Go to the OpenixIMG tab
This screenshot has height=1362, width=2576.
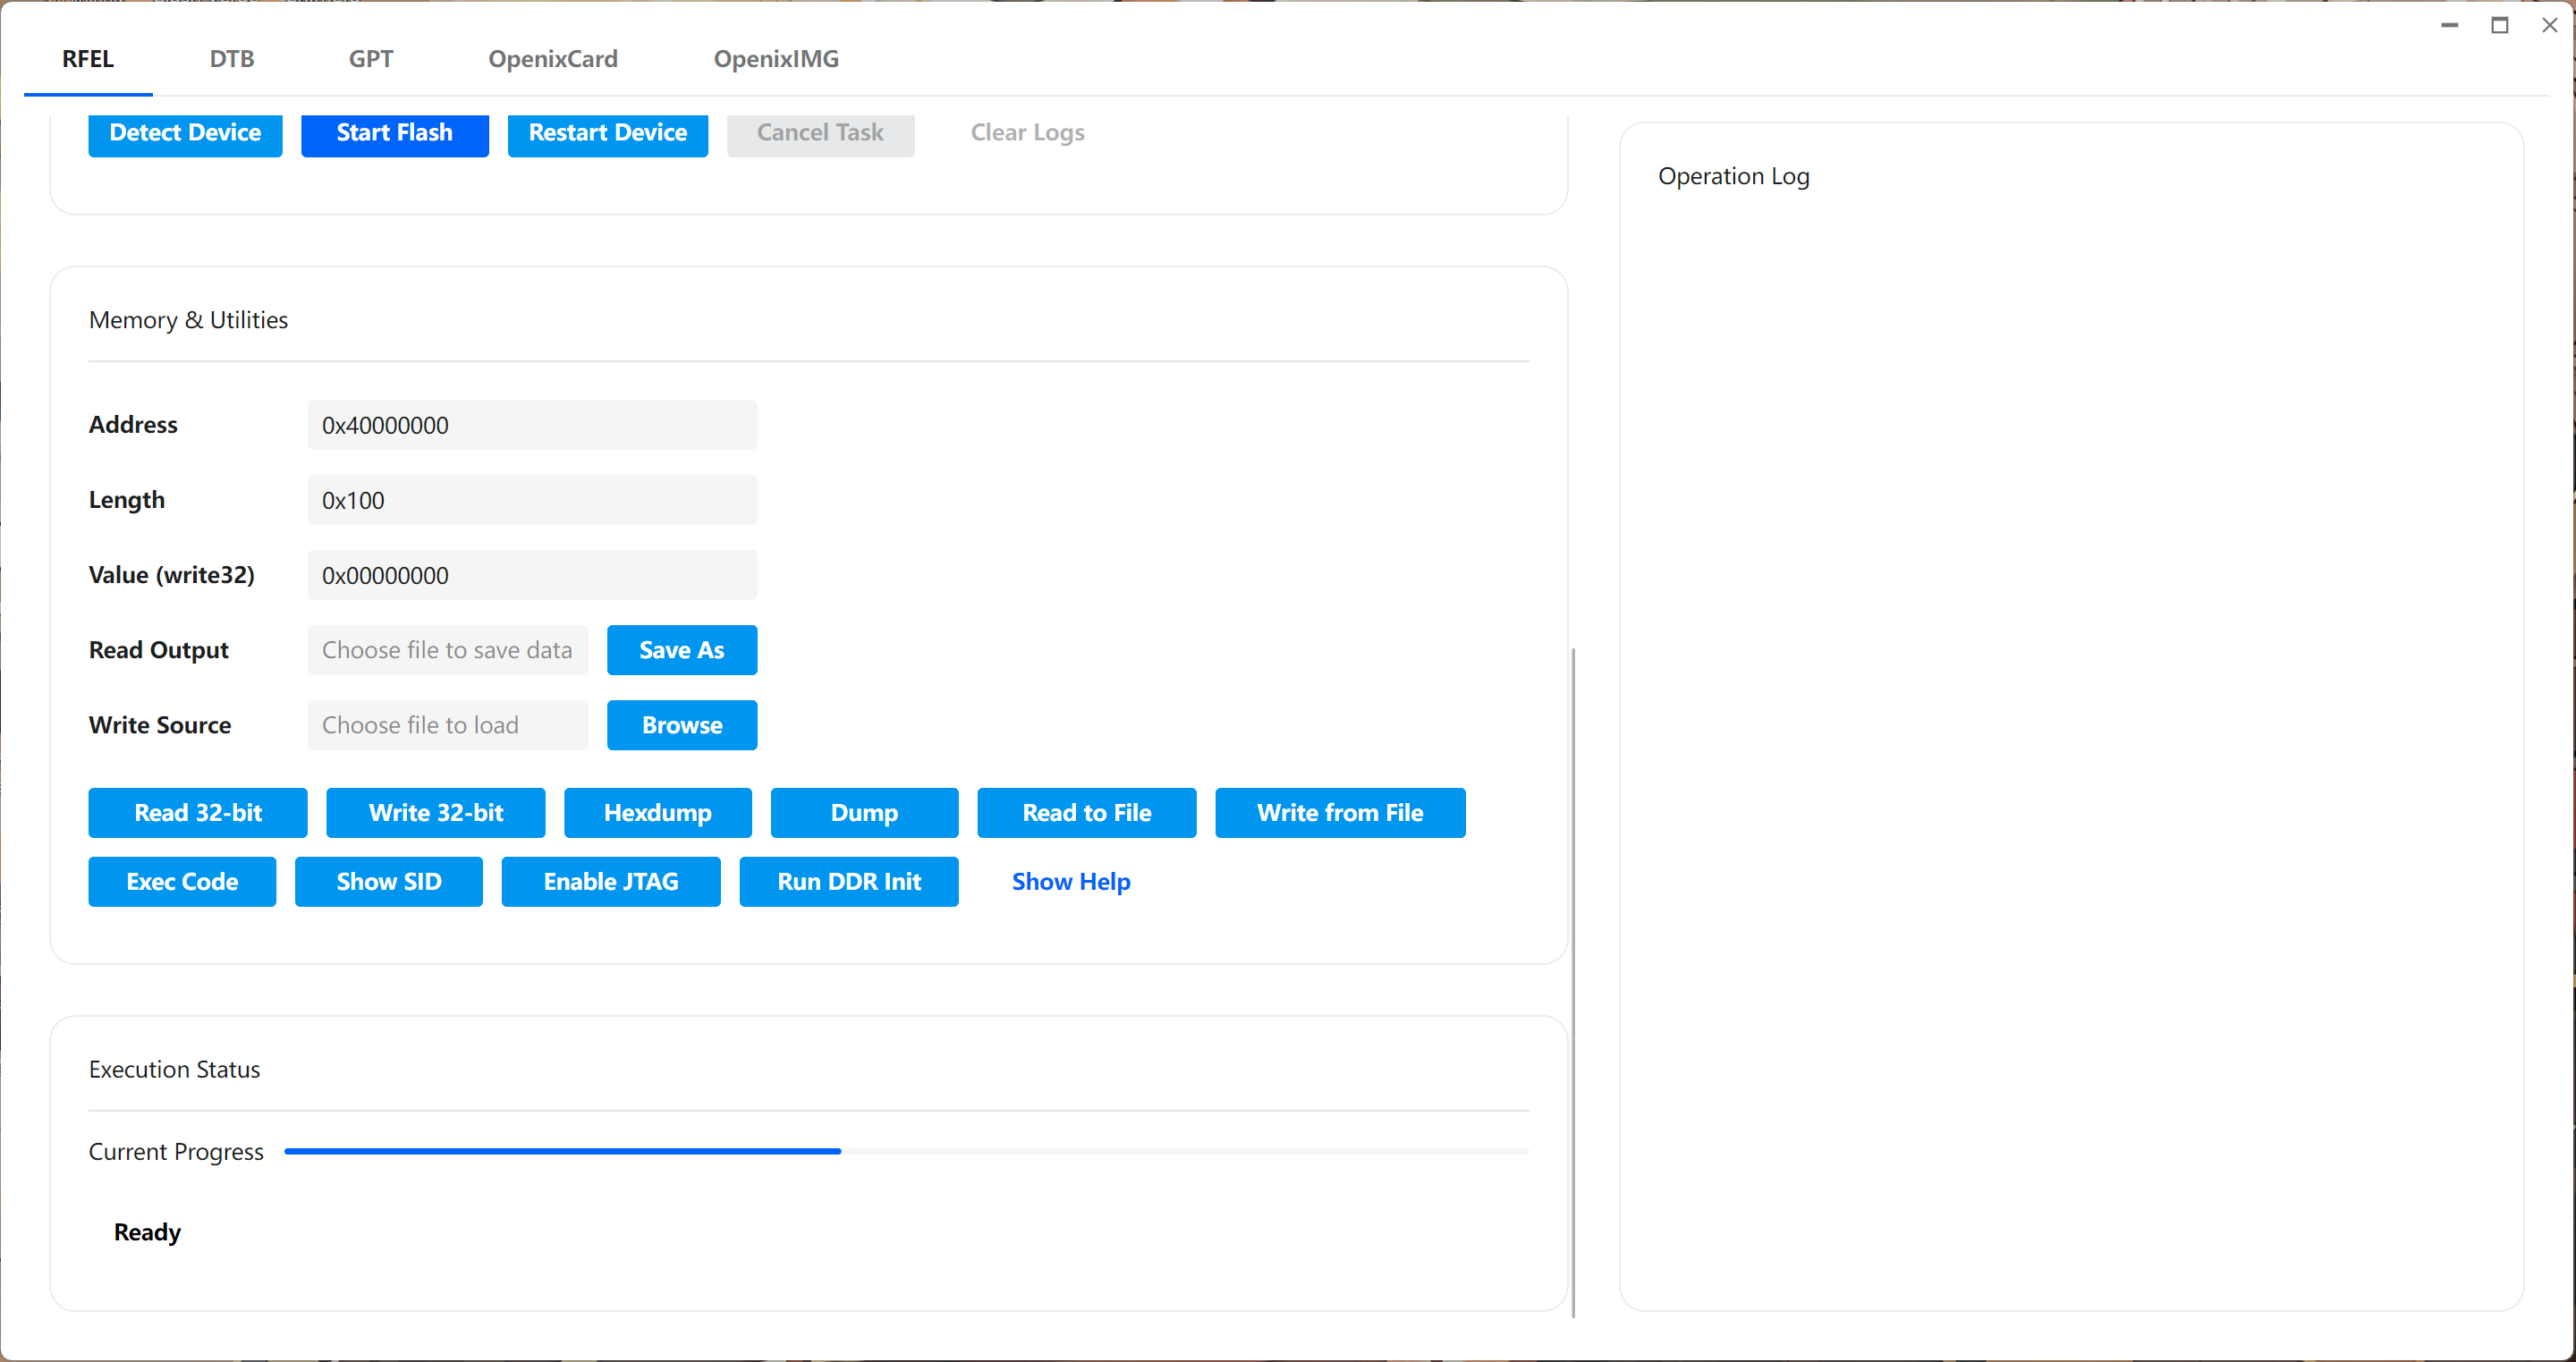(775, 59)
